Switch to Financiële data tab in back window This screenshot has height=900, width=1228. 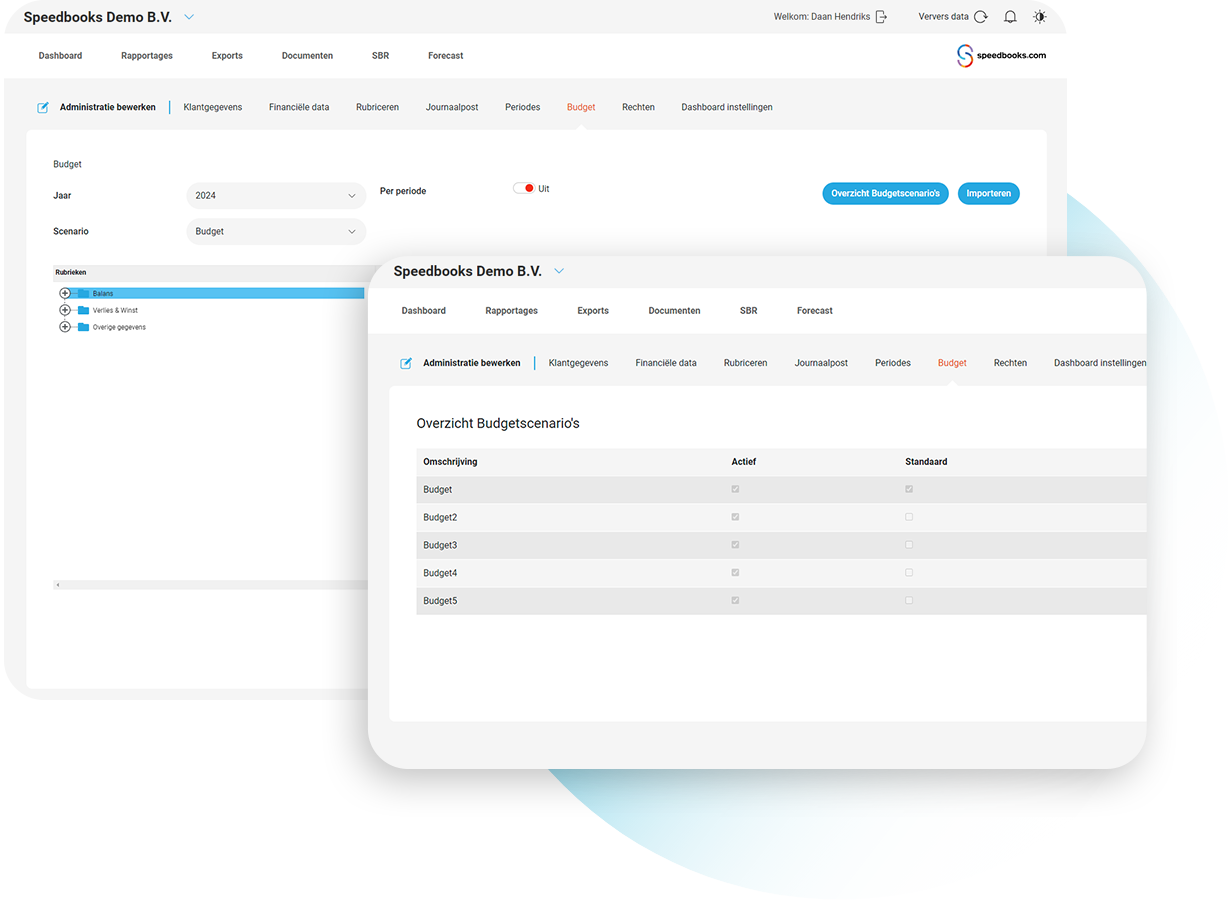299,107
